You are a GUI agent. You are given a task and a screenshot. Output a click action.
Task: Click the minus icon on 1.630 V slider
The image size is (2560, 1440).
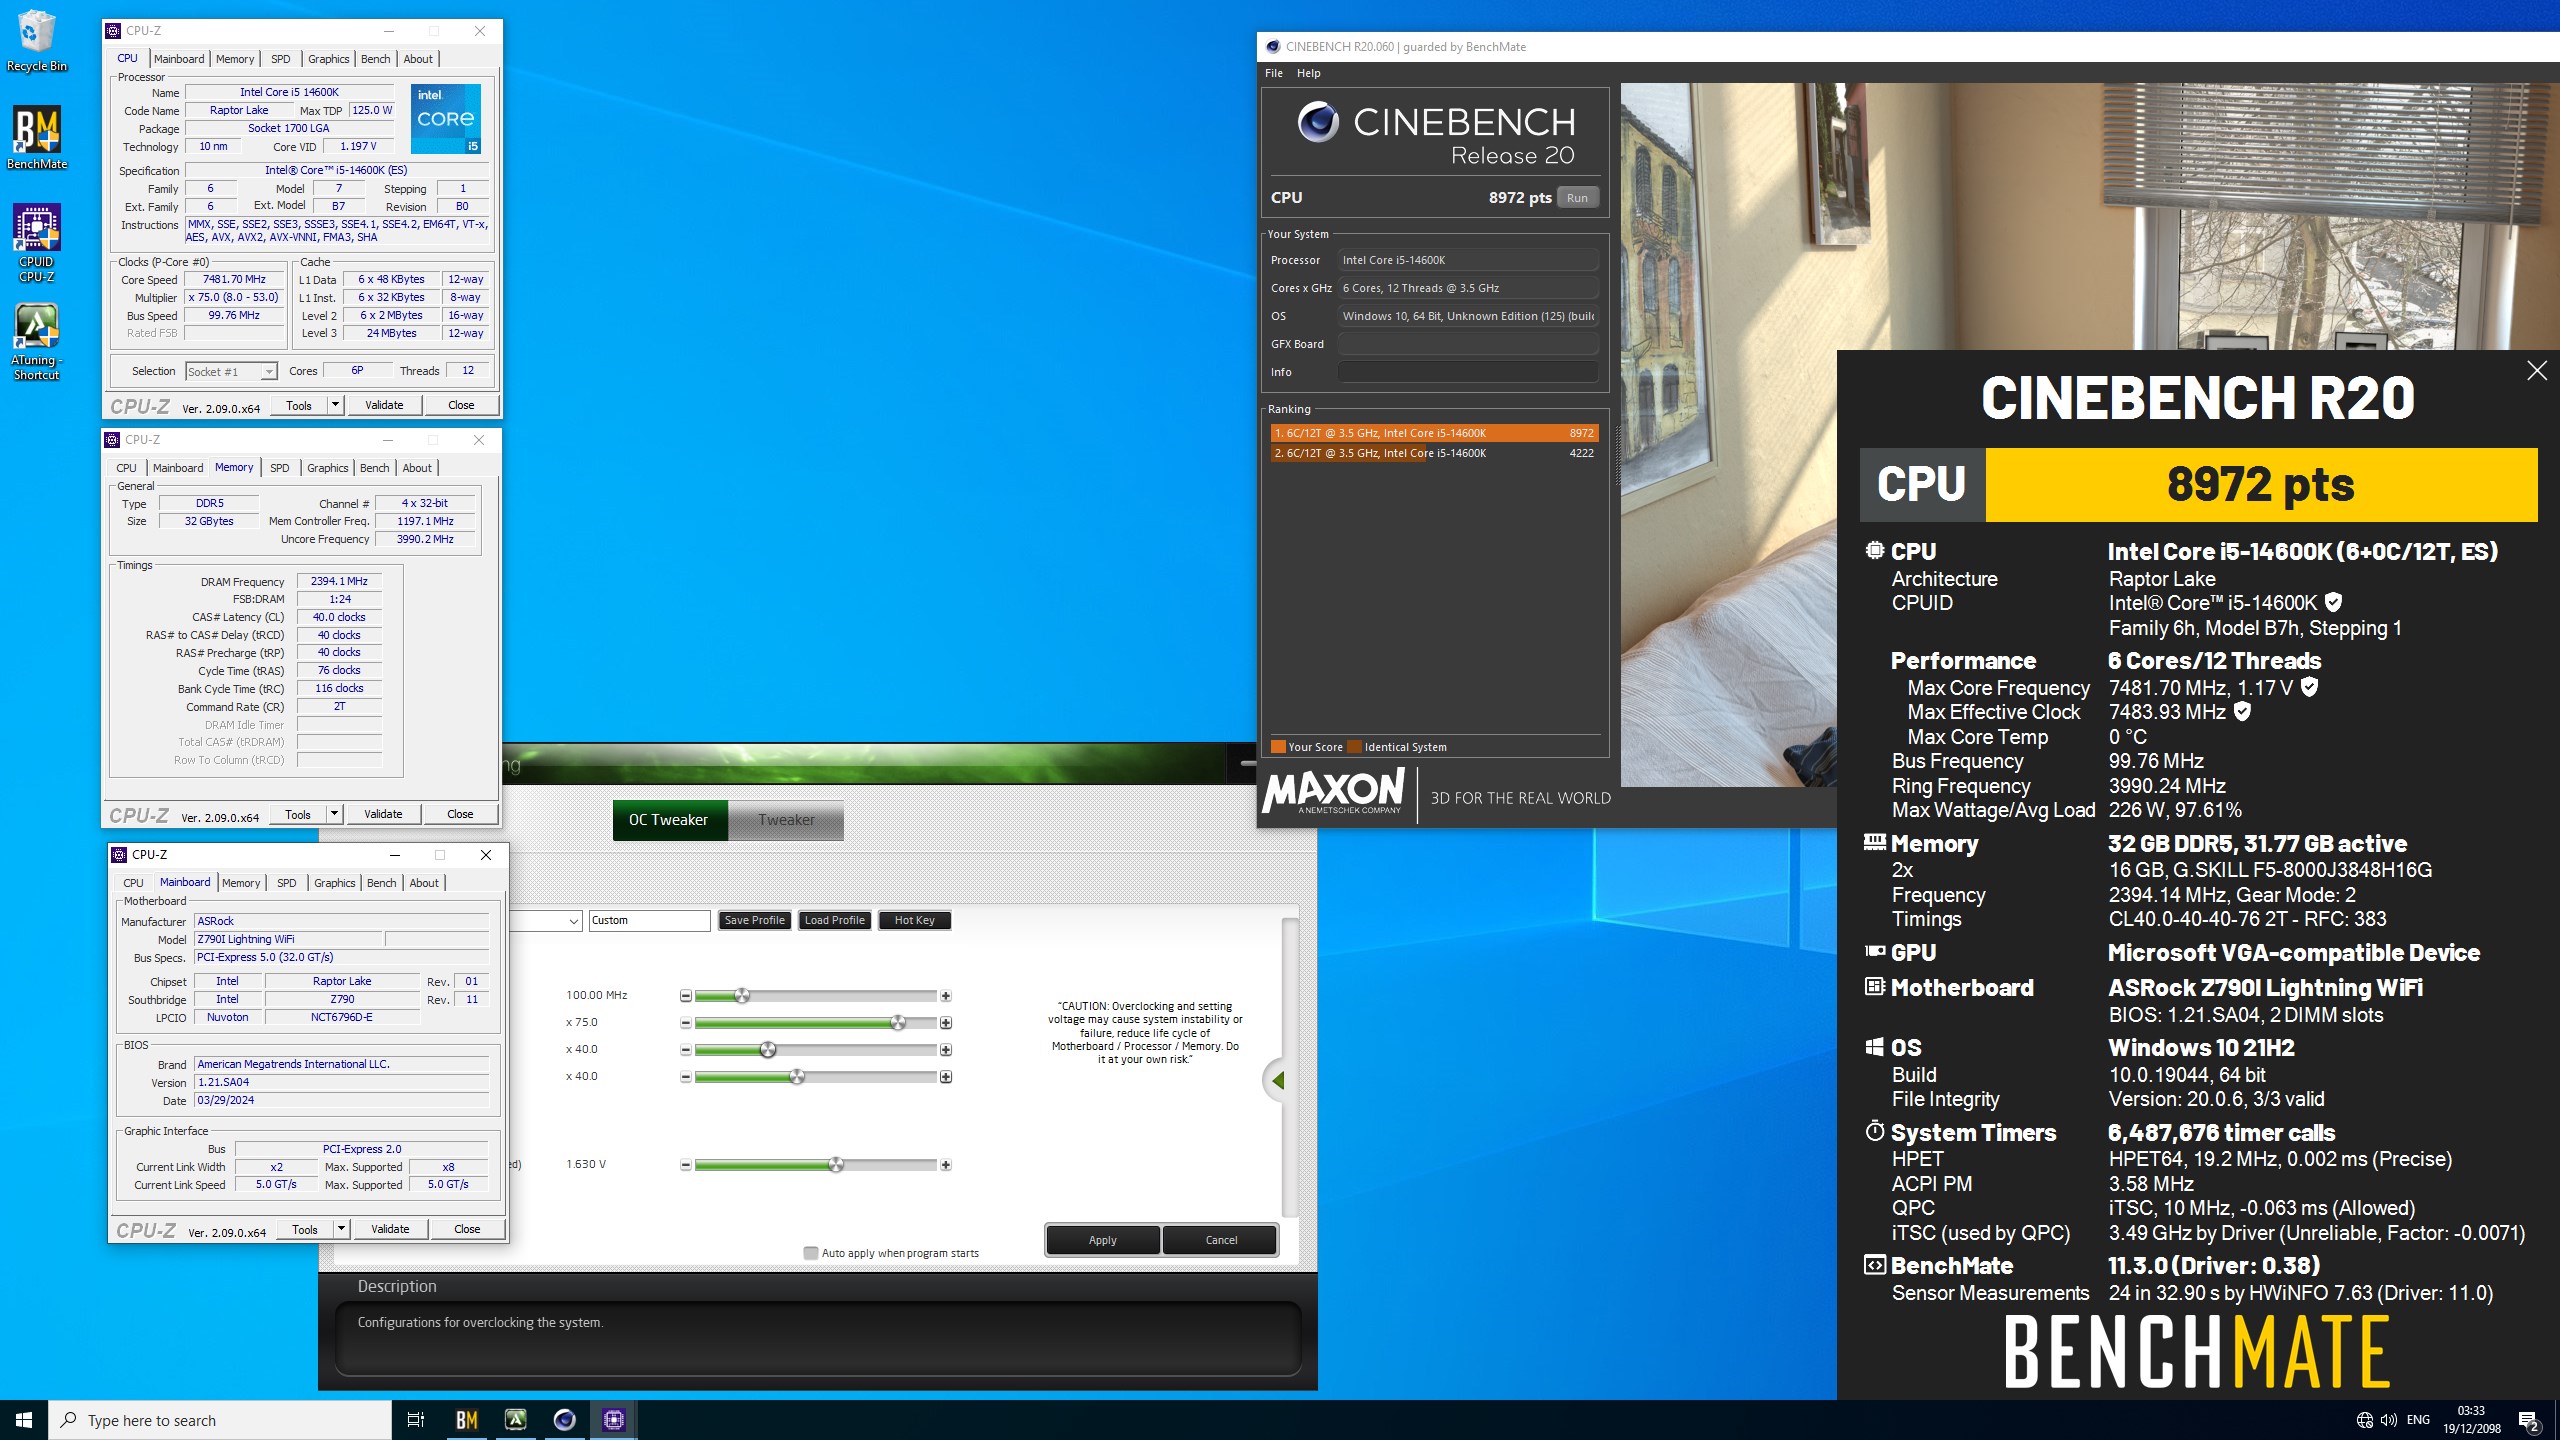click(x=686, y=1165)
